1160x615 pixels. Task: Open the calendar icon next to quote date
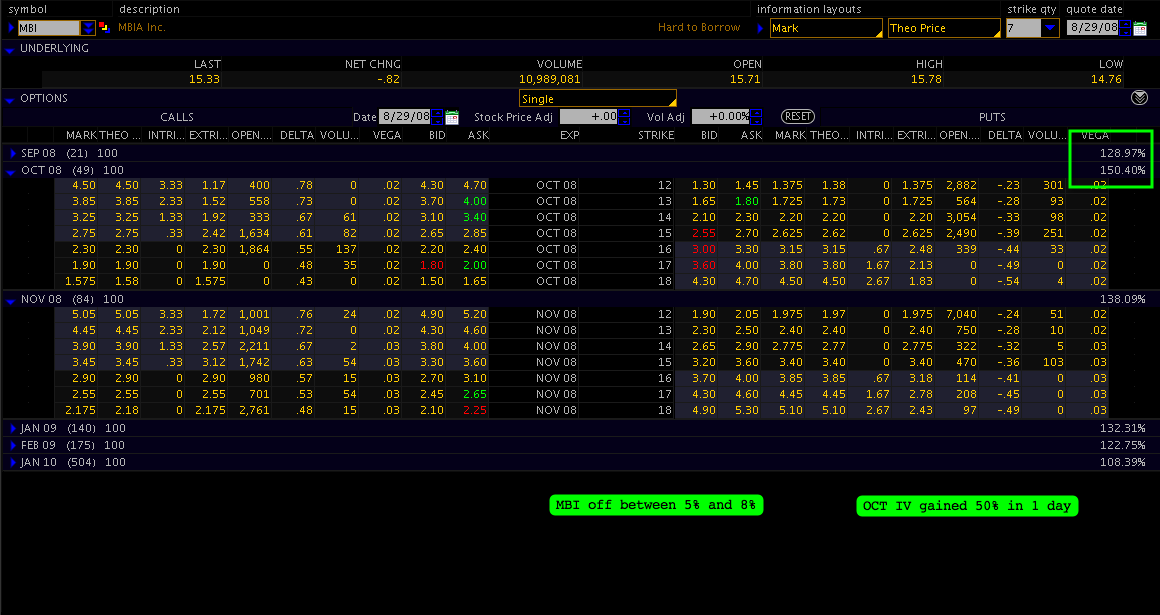coord(1140,28)
